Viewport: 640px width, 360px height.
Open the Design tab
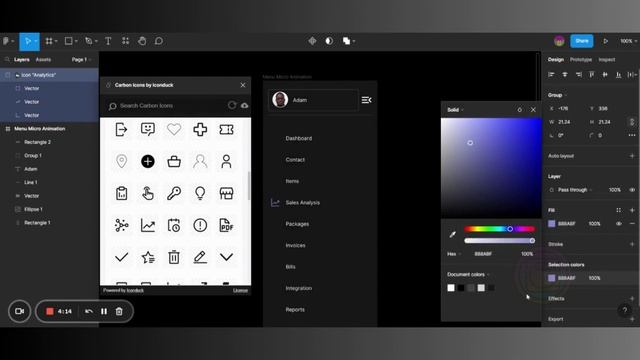tap(556, 60)
